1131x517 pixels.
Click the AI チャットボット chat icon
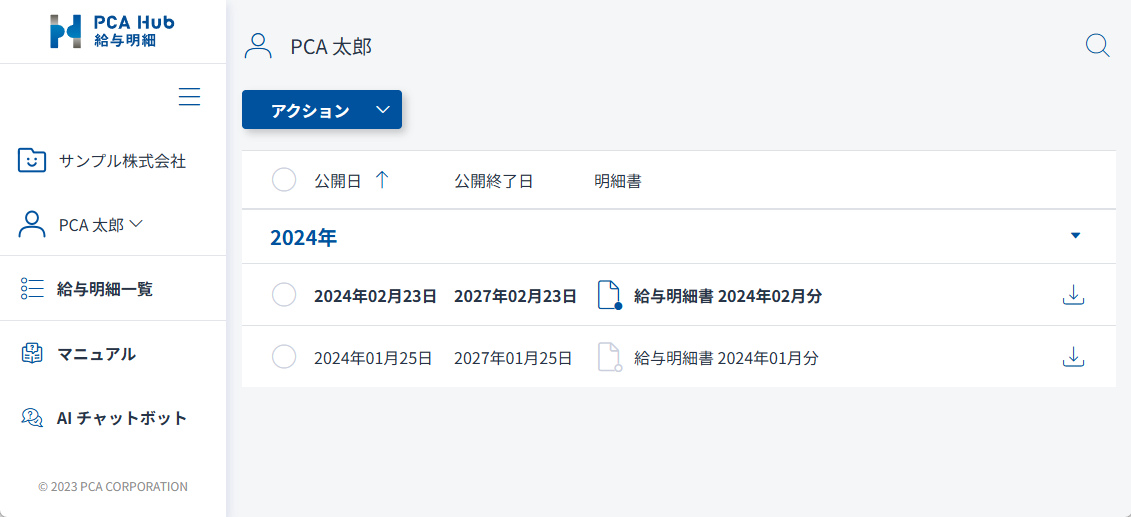[x=32, y=417]
